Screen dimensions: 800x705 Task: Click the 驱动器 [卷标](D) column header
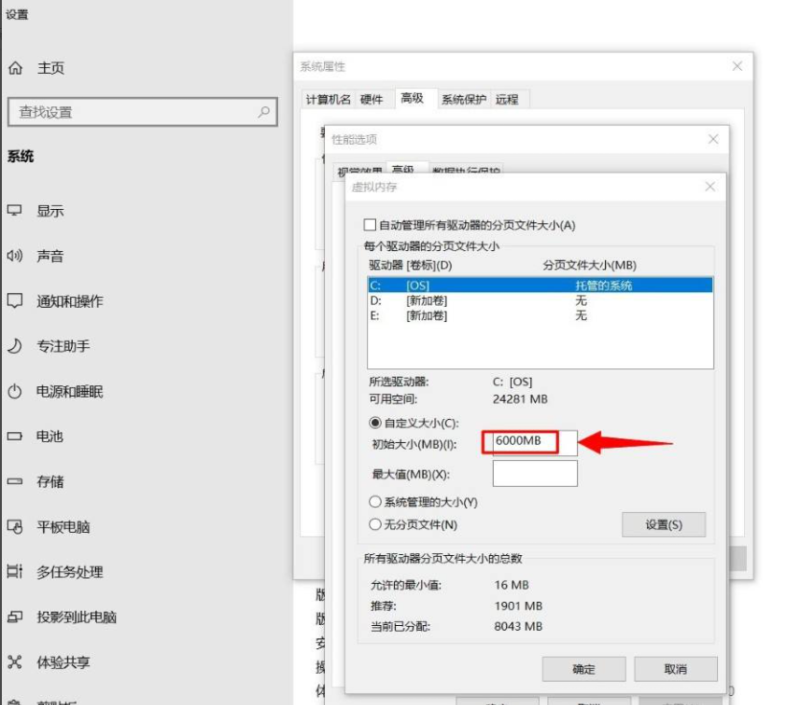coord(411,265)
